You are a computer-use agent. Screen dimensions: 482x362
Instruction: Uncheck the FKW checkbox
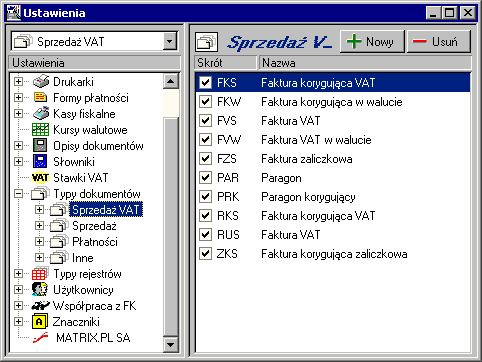205,102
